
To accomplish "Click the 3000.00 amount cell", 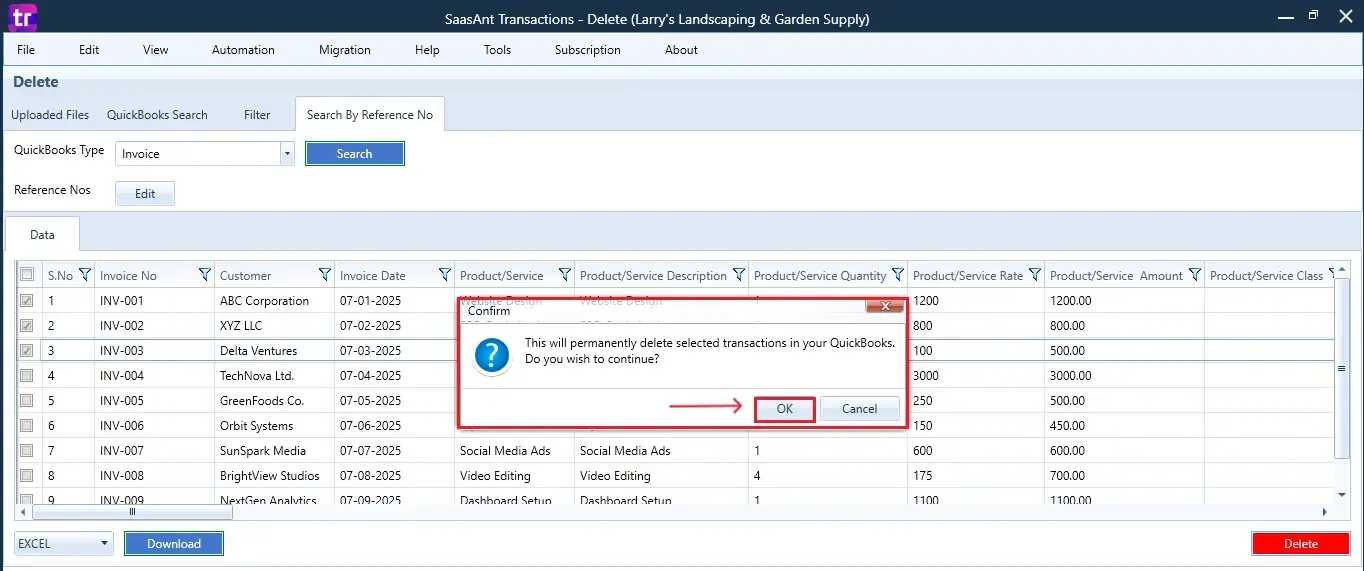I will [1124, 375].
